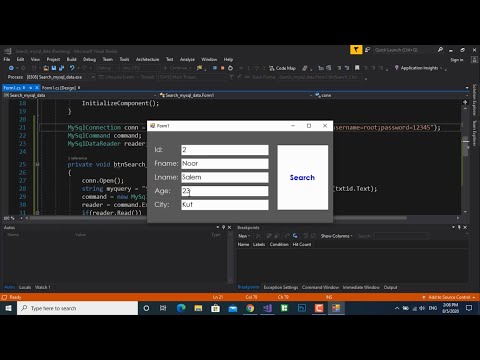Click the Sign in link
The width and height of the screenshot is (480, 360).
[x=457, y=60]
